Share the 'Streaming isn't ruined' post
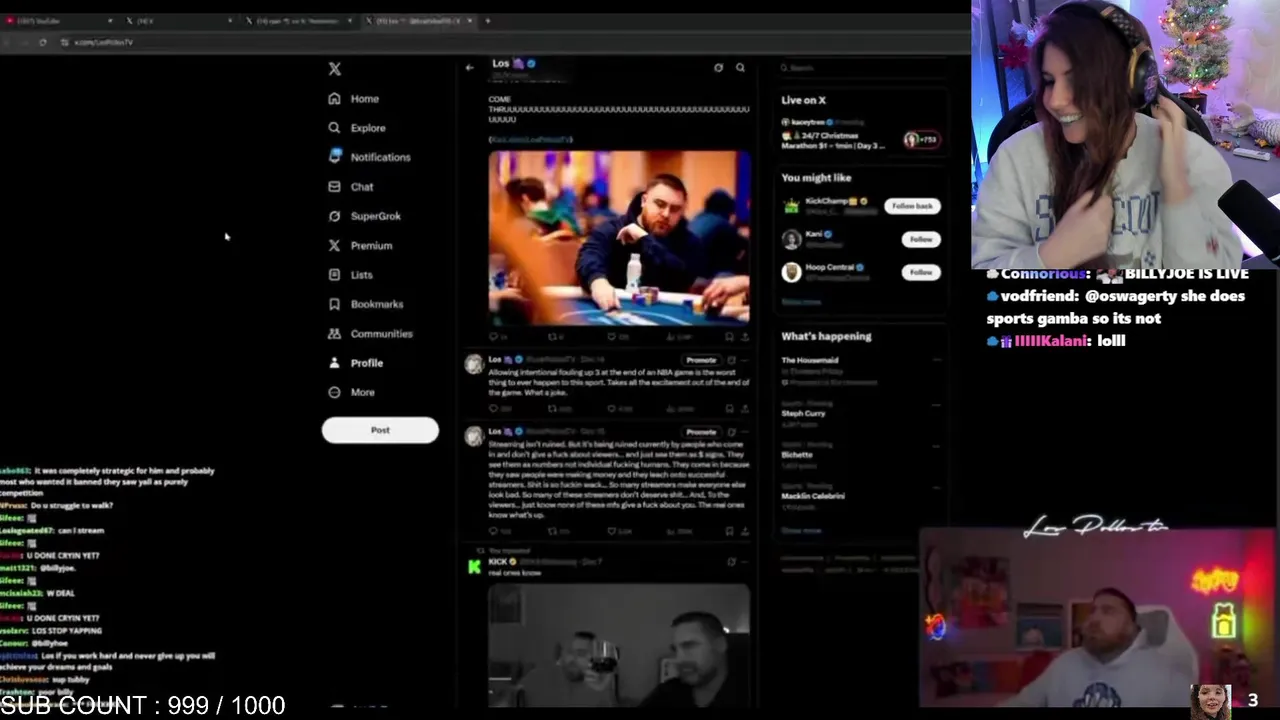This screenshot has height=720, width=1280. coord(745,532)
